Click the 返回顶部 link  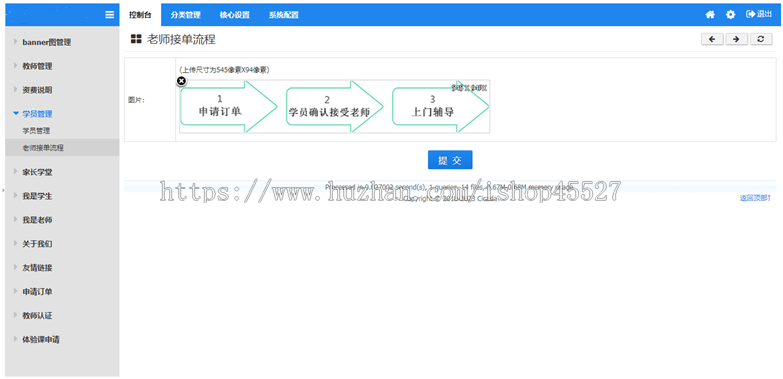[755, 198]
